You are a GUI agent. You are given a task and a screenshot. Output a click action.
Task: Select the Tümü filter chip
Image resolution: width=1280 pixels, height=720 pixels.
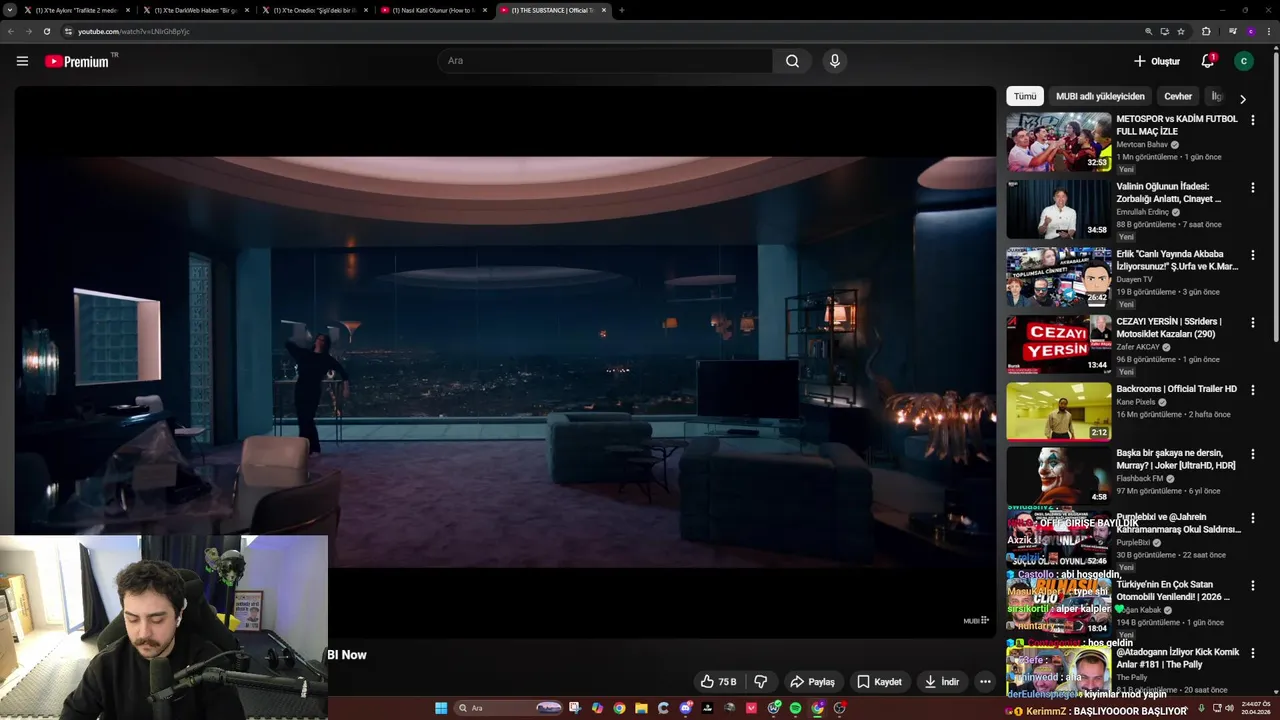pyautogui.click(x=1025, y=97)
